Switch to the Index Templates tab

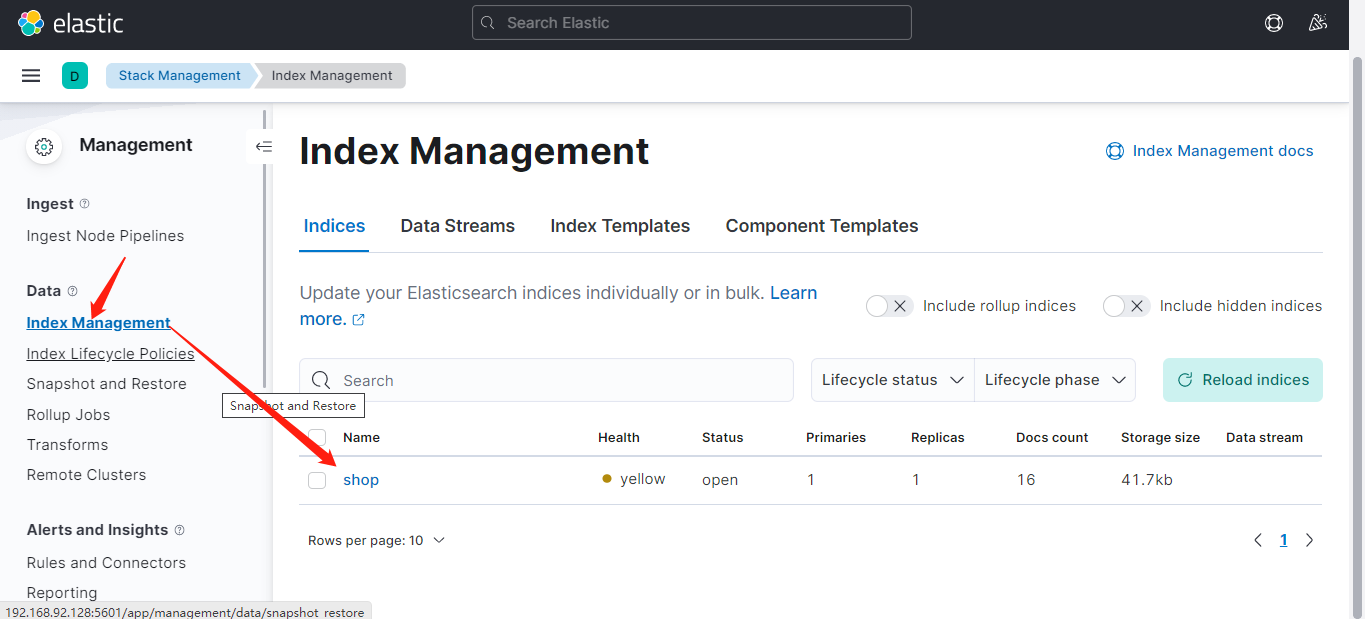[x=620, y=226]
